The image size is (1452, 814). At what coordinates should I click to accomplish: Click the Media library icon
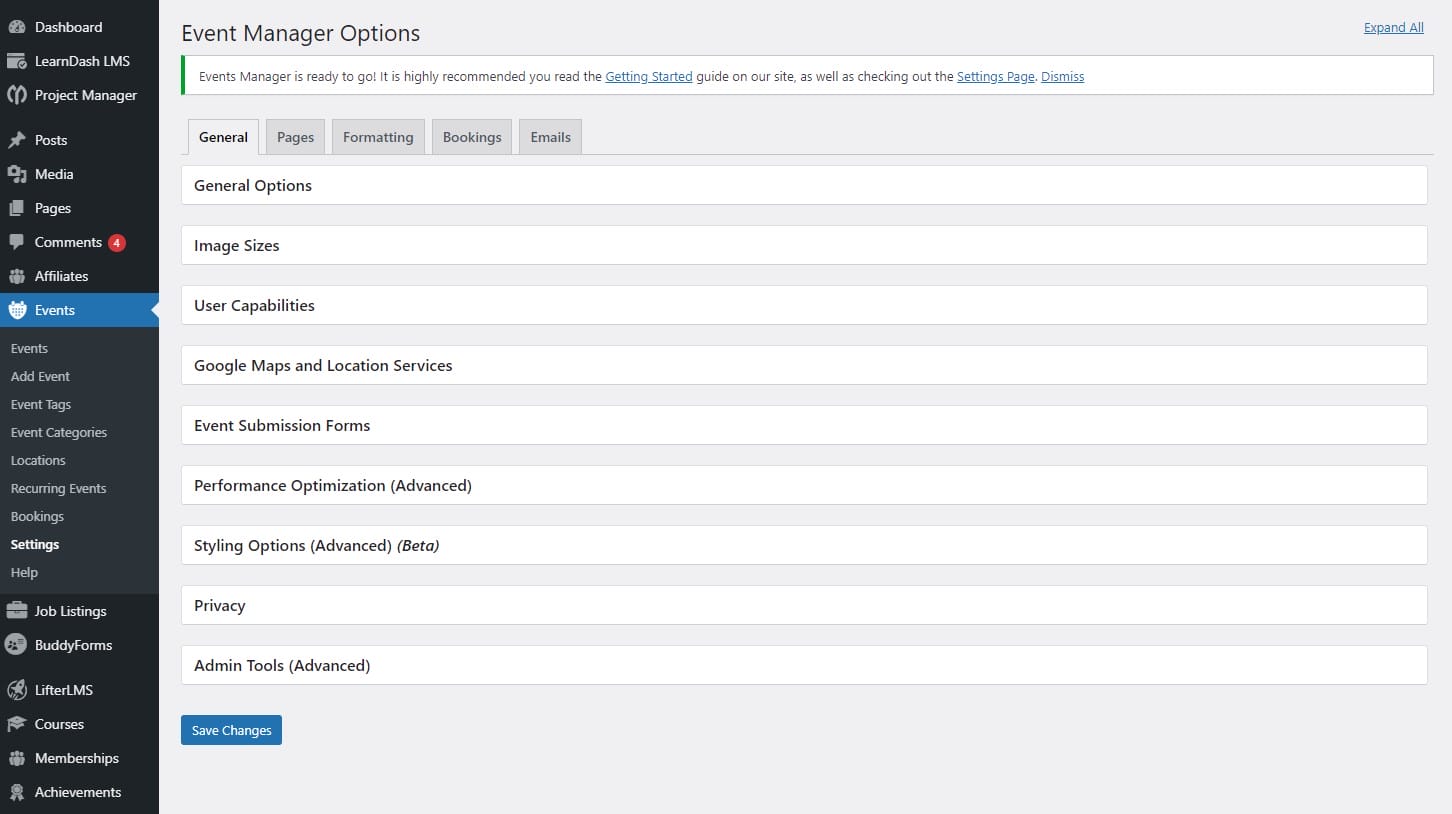17,174
